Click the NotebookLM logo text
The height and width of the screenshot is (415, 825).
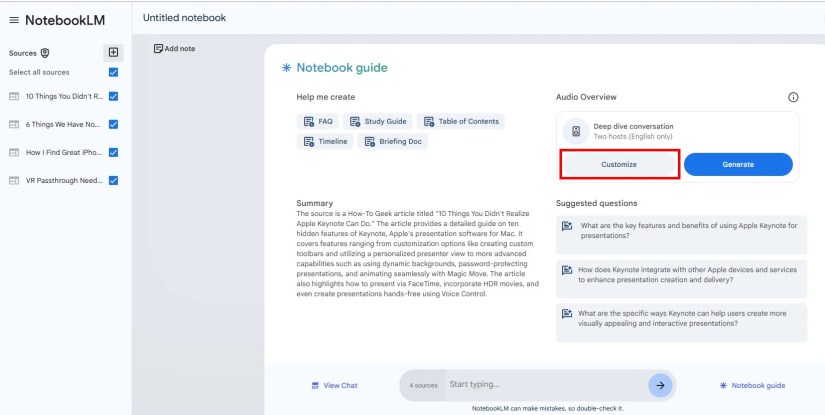tap(65, 21)
